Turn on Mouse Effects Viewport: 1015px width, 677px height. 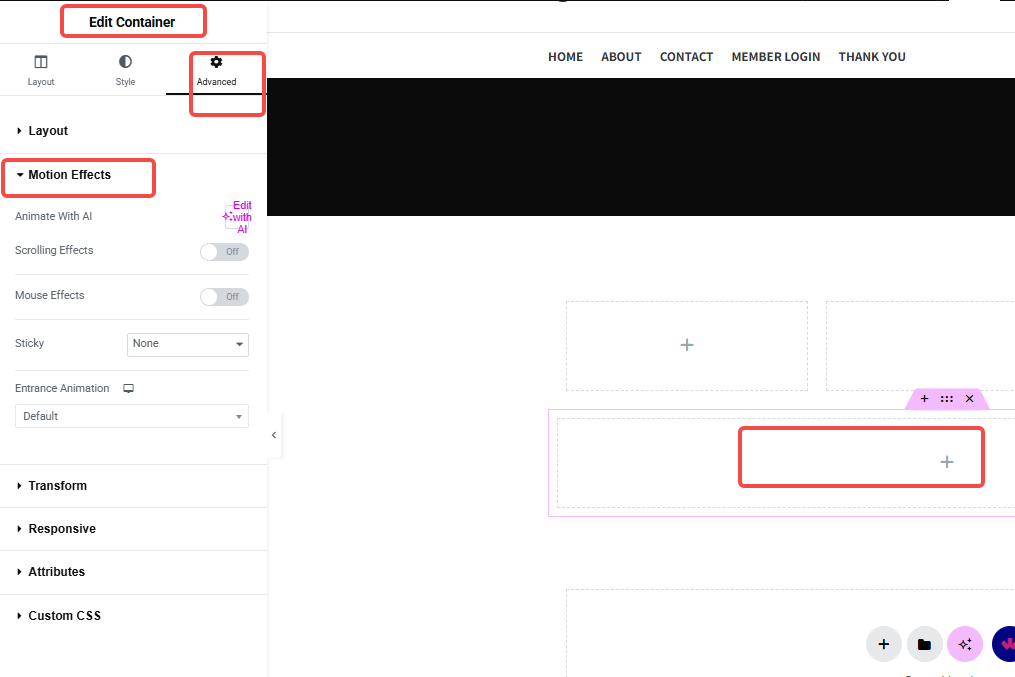(x=224, y=296)
